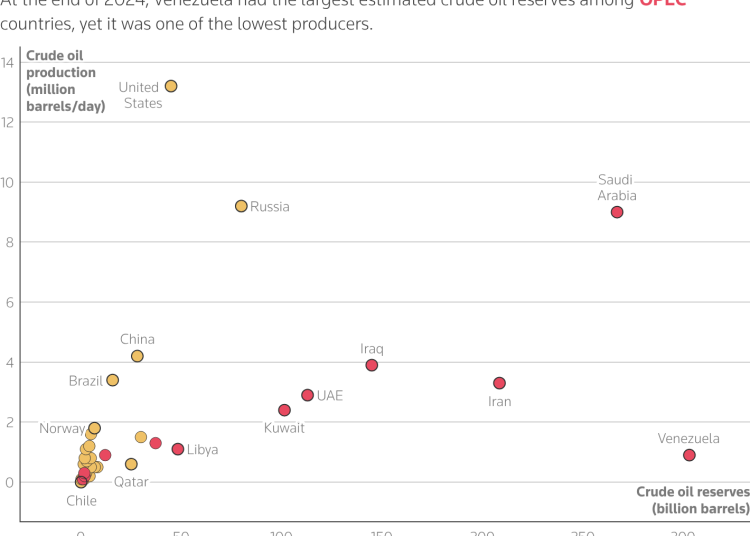
Task: Click the UAE data point
Action: point(307,395)
